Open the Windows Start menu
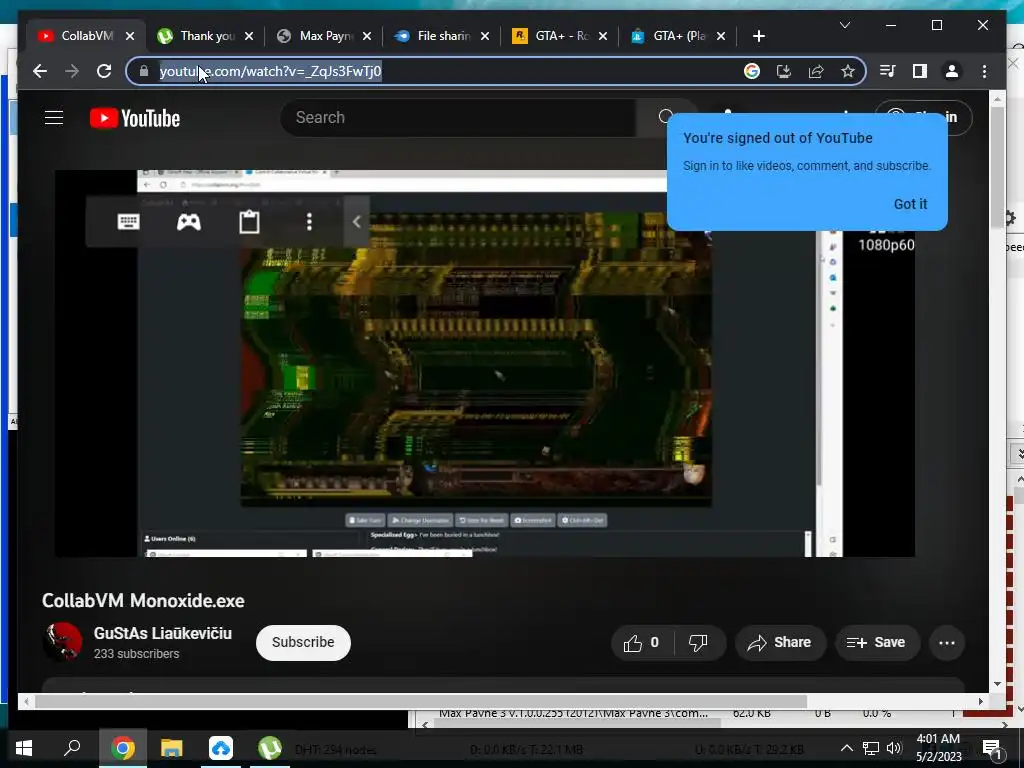The width and height of the screenshot is (1024, 768). [24, 748]
